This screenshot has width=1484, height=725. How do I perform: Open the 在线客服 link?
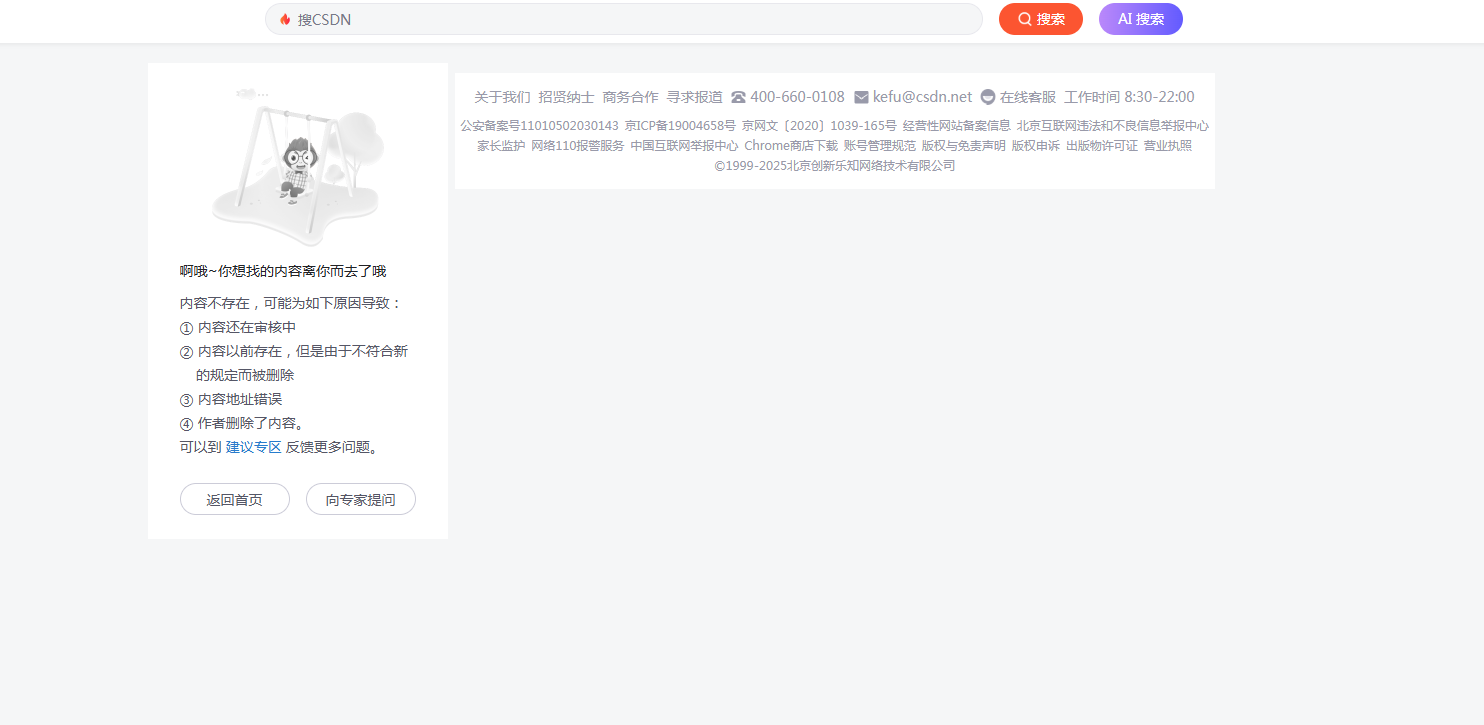1028,97
